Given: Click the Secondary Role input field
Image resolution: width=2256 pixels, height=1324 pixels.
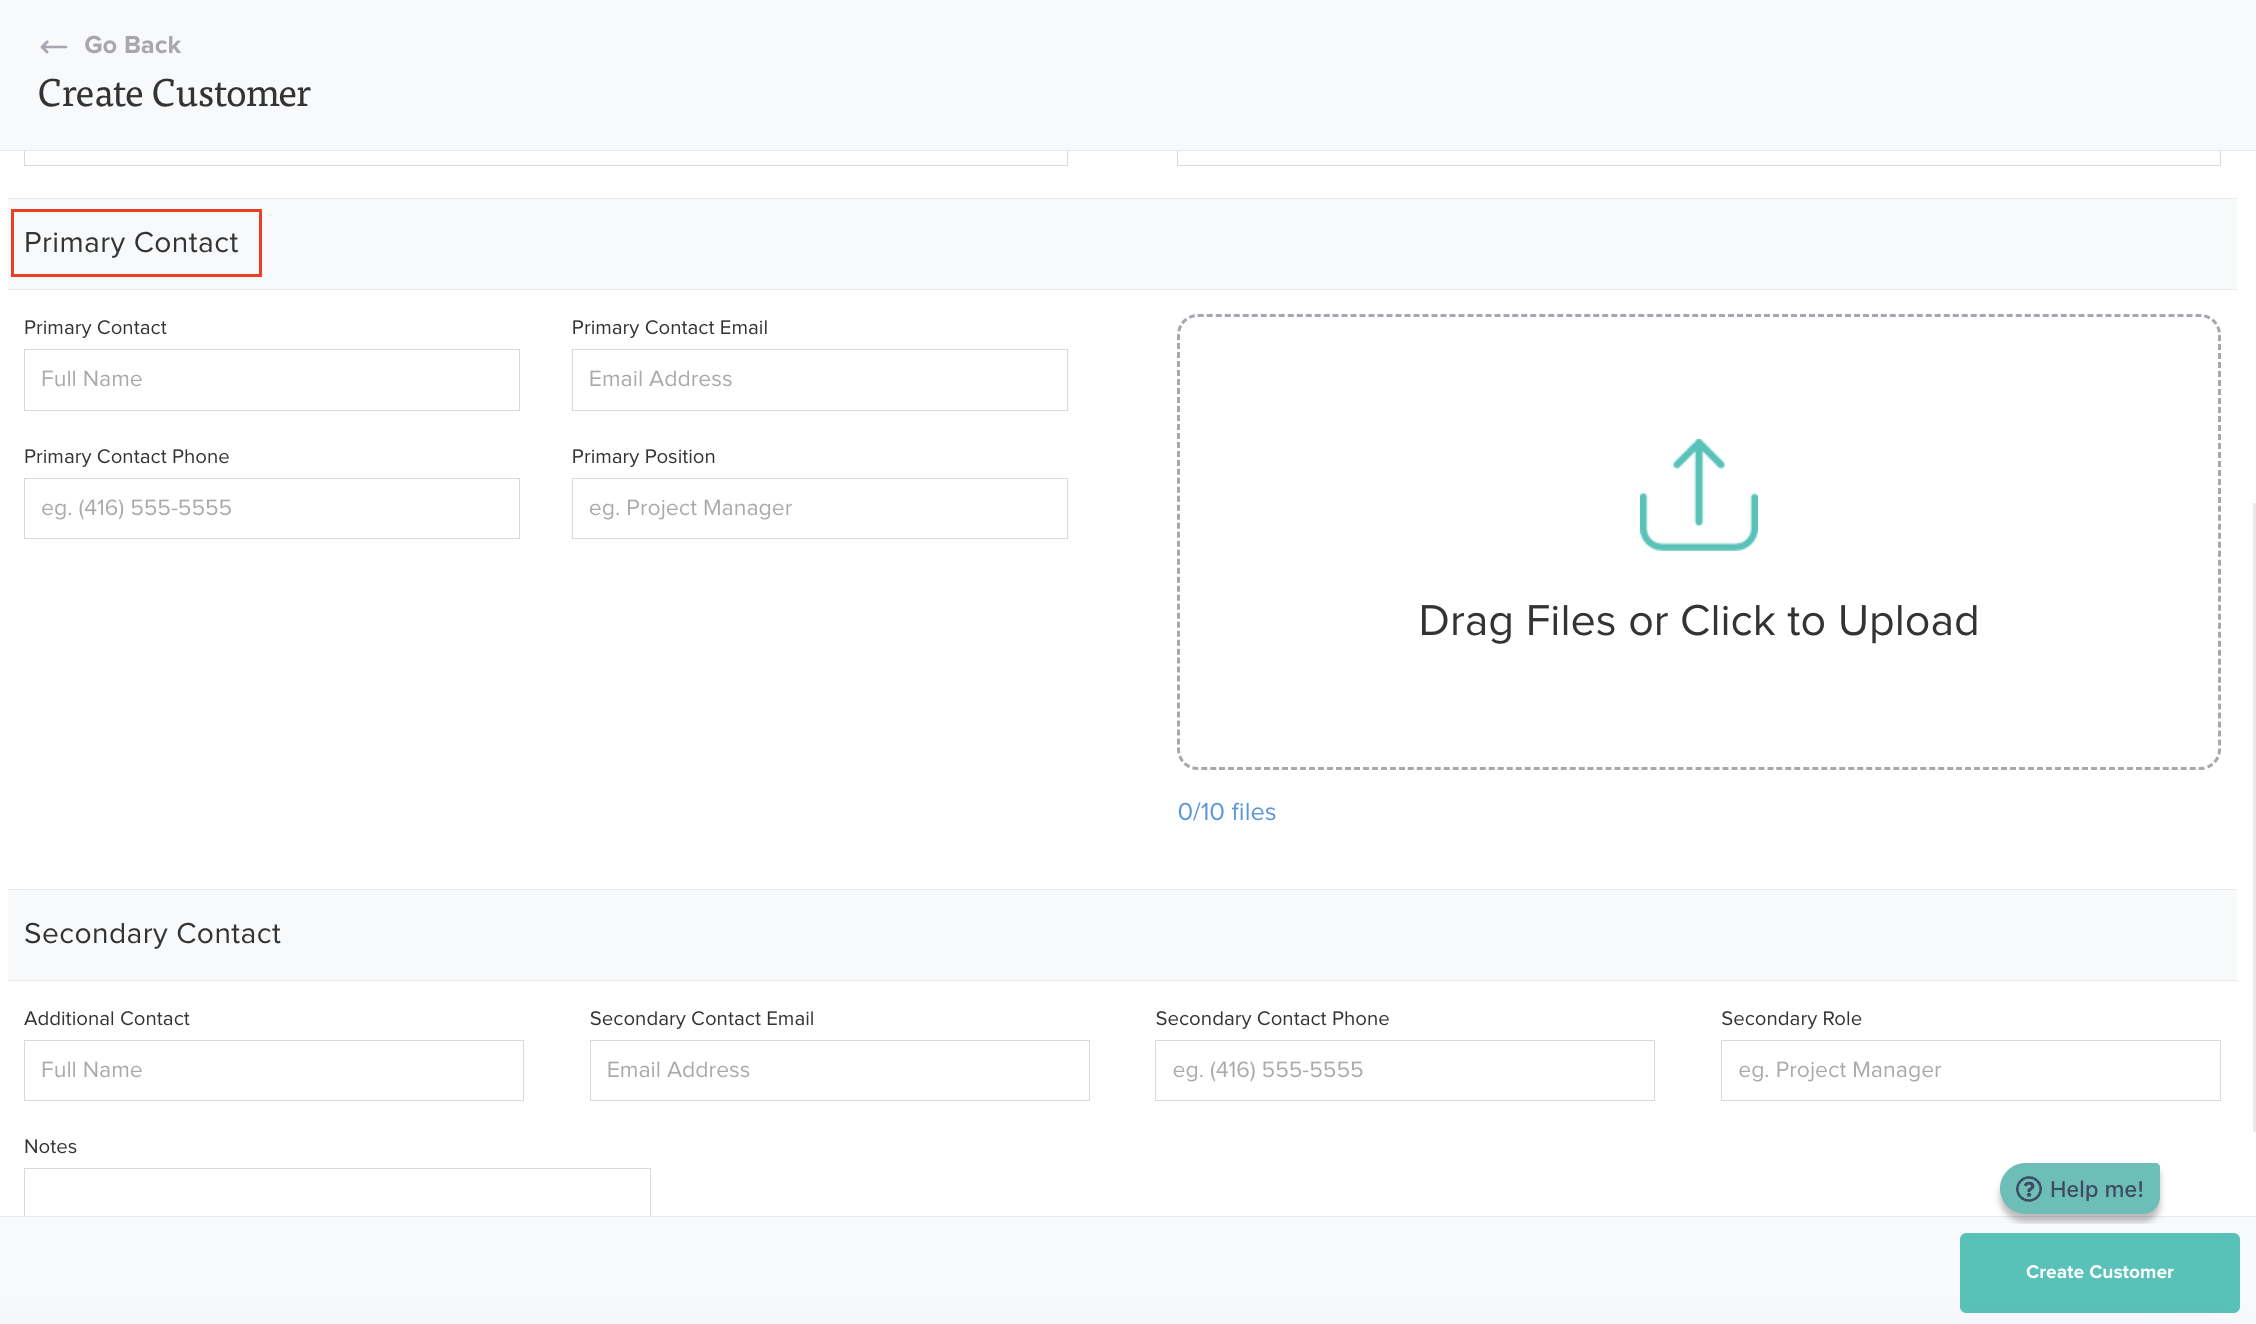Looking at the screenshot, I should click(x=1970, y=1071).
